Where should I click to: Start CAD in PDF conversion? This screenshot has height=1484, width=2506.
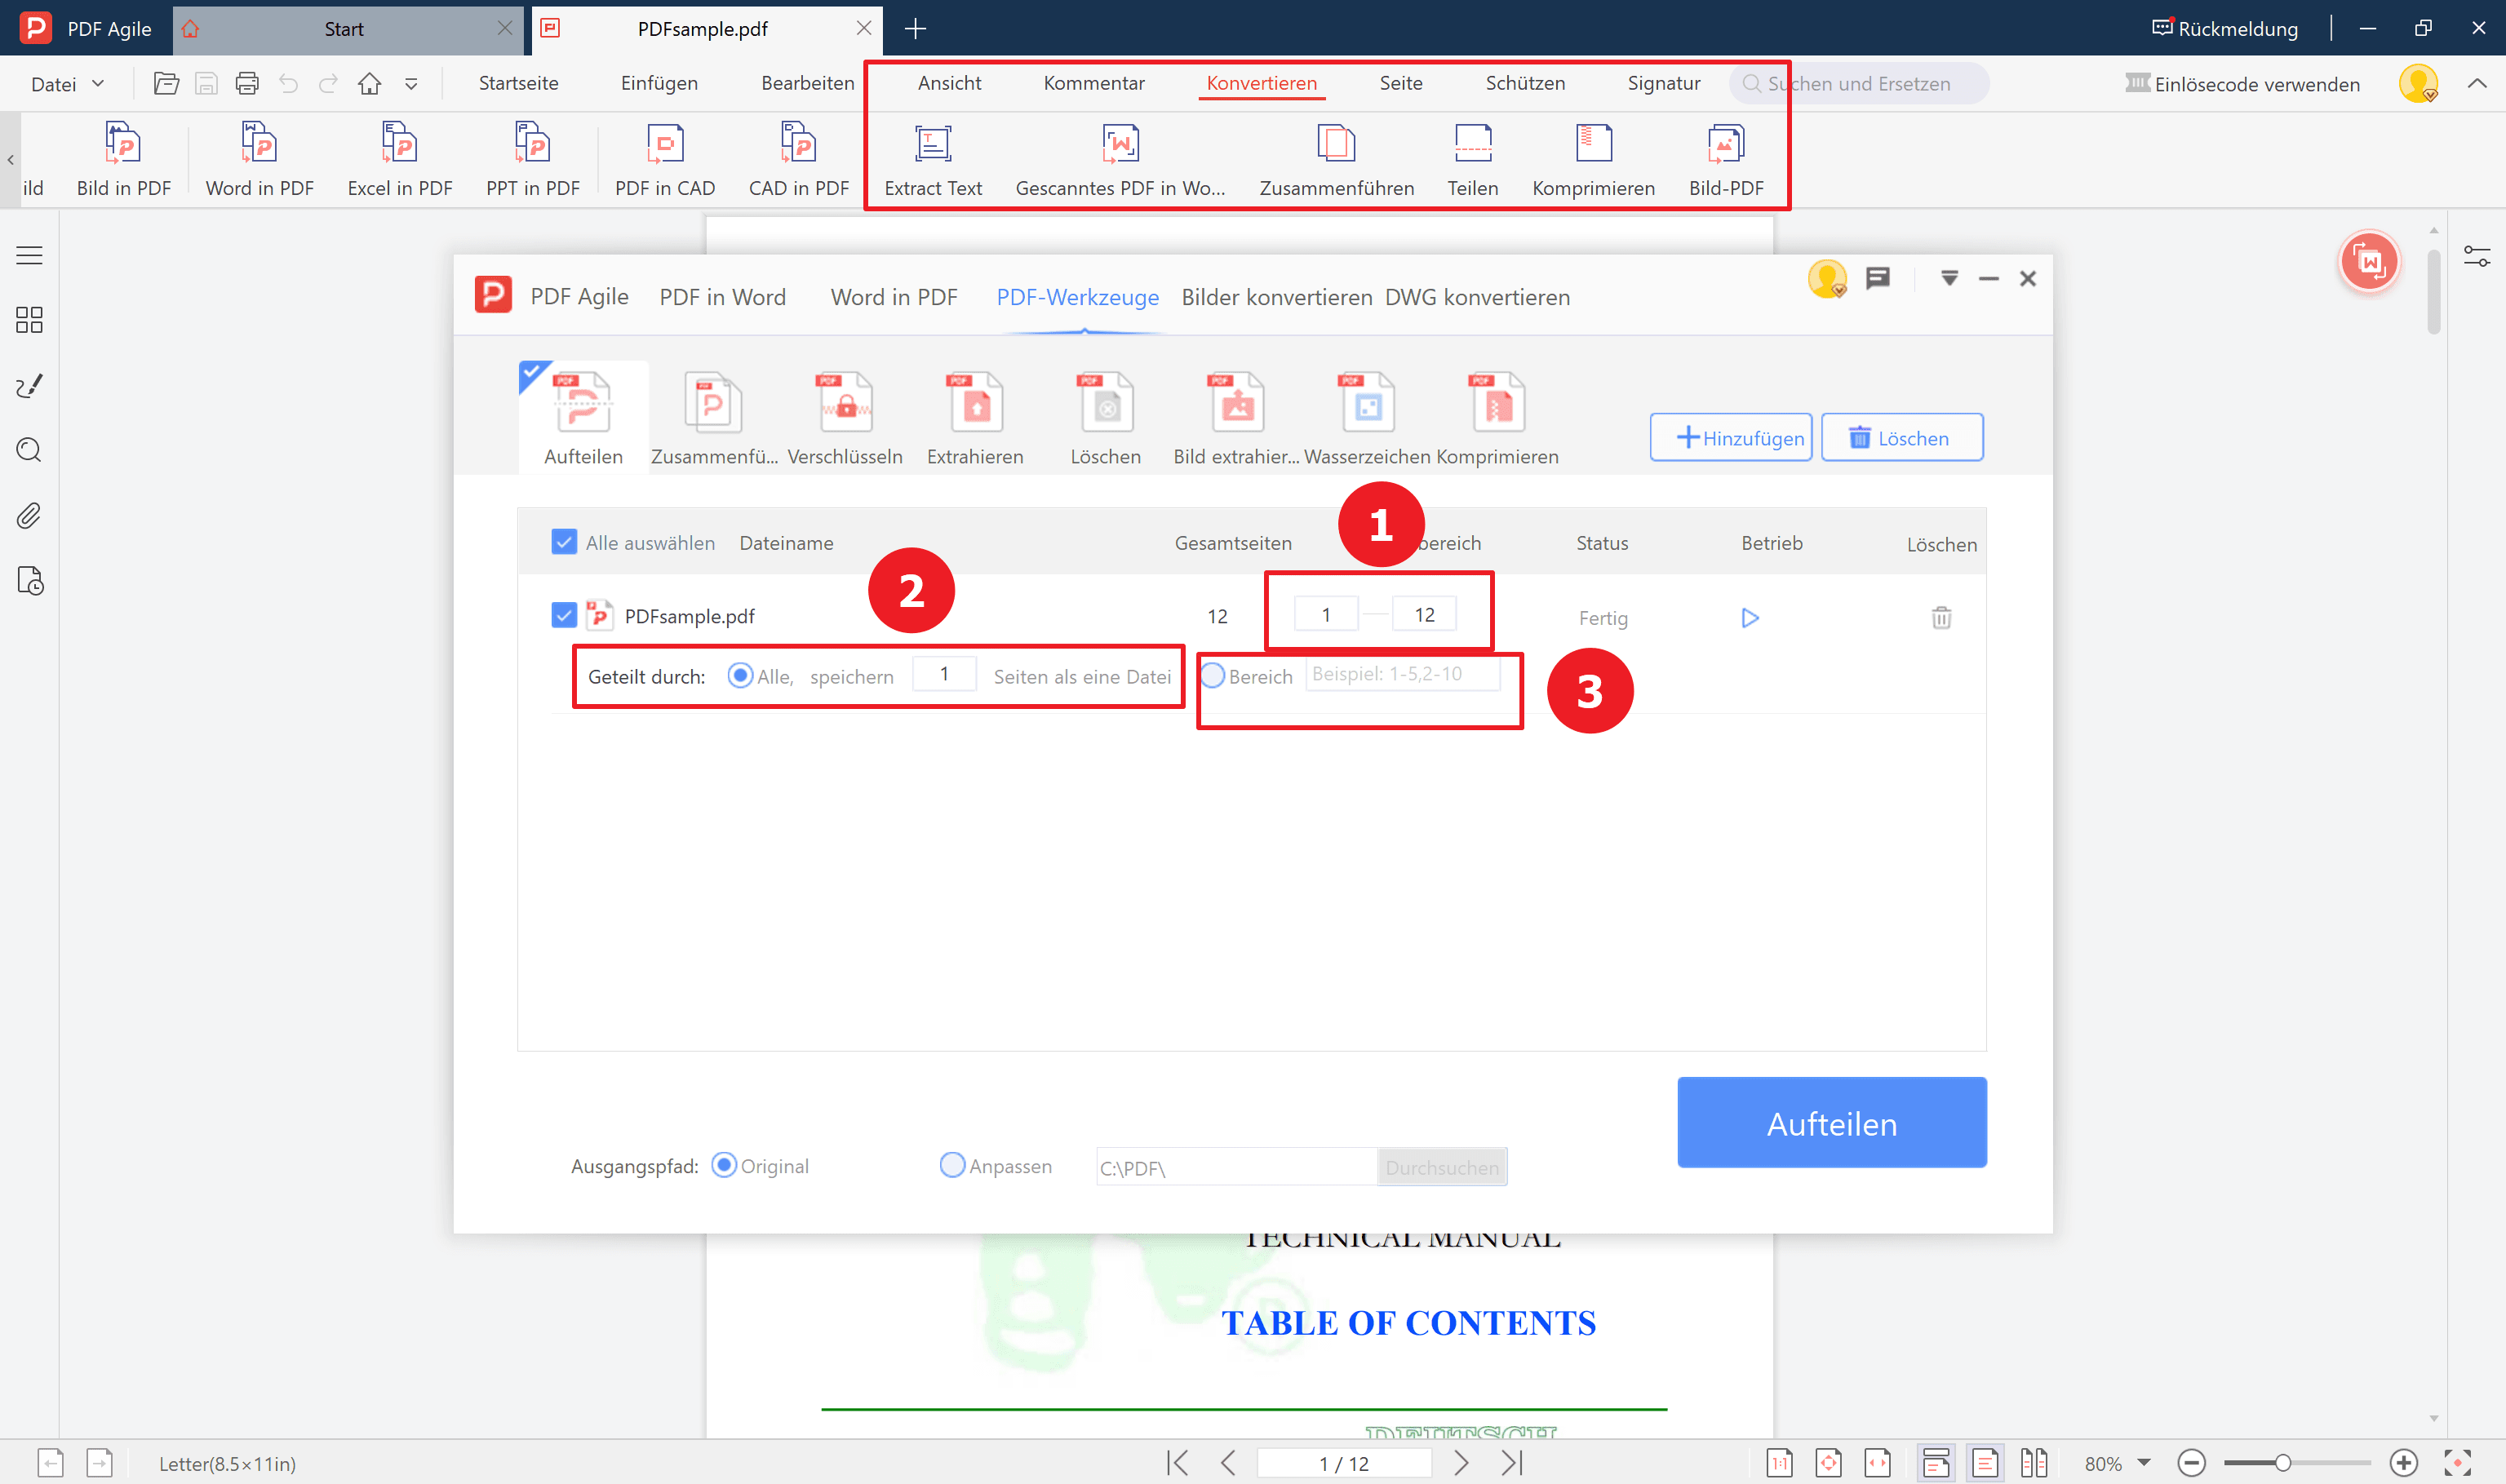(798, 159)
